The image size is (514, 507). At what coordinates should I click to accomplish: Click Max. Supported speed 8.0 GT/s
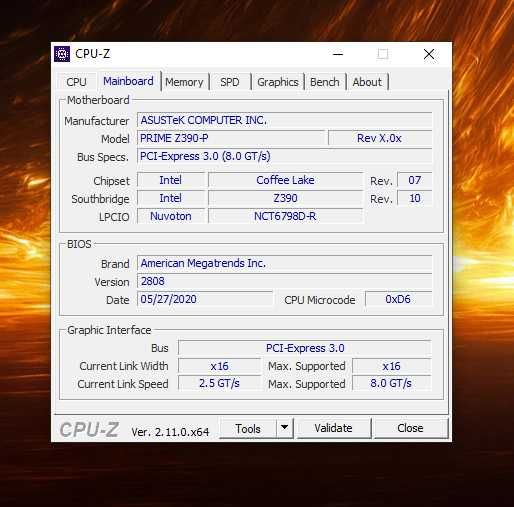click(392, 383)
